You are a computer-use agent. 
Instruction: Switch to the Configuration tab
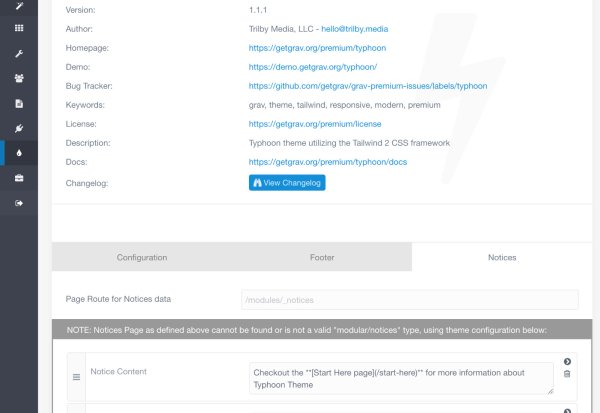coord(142,257)
